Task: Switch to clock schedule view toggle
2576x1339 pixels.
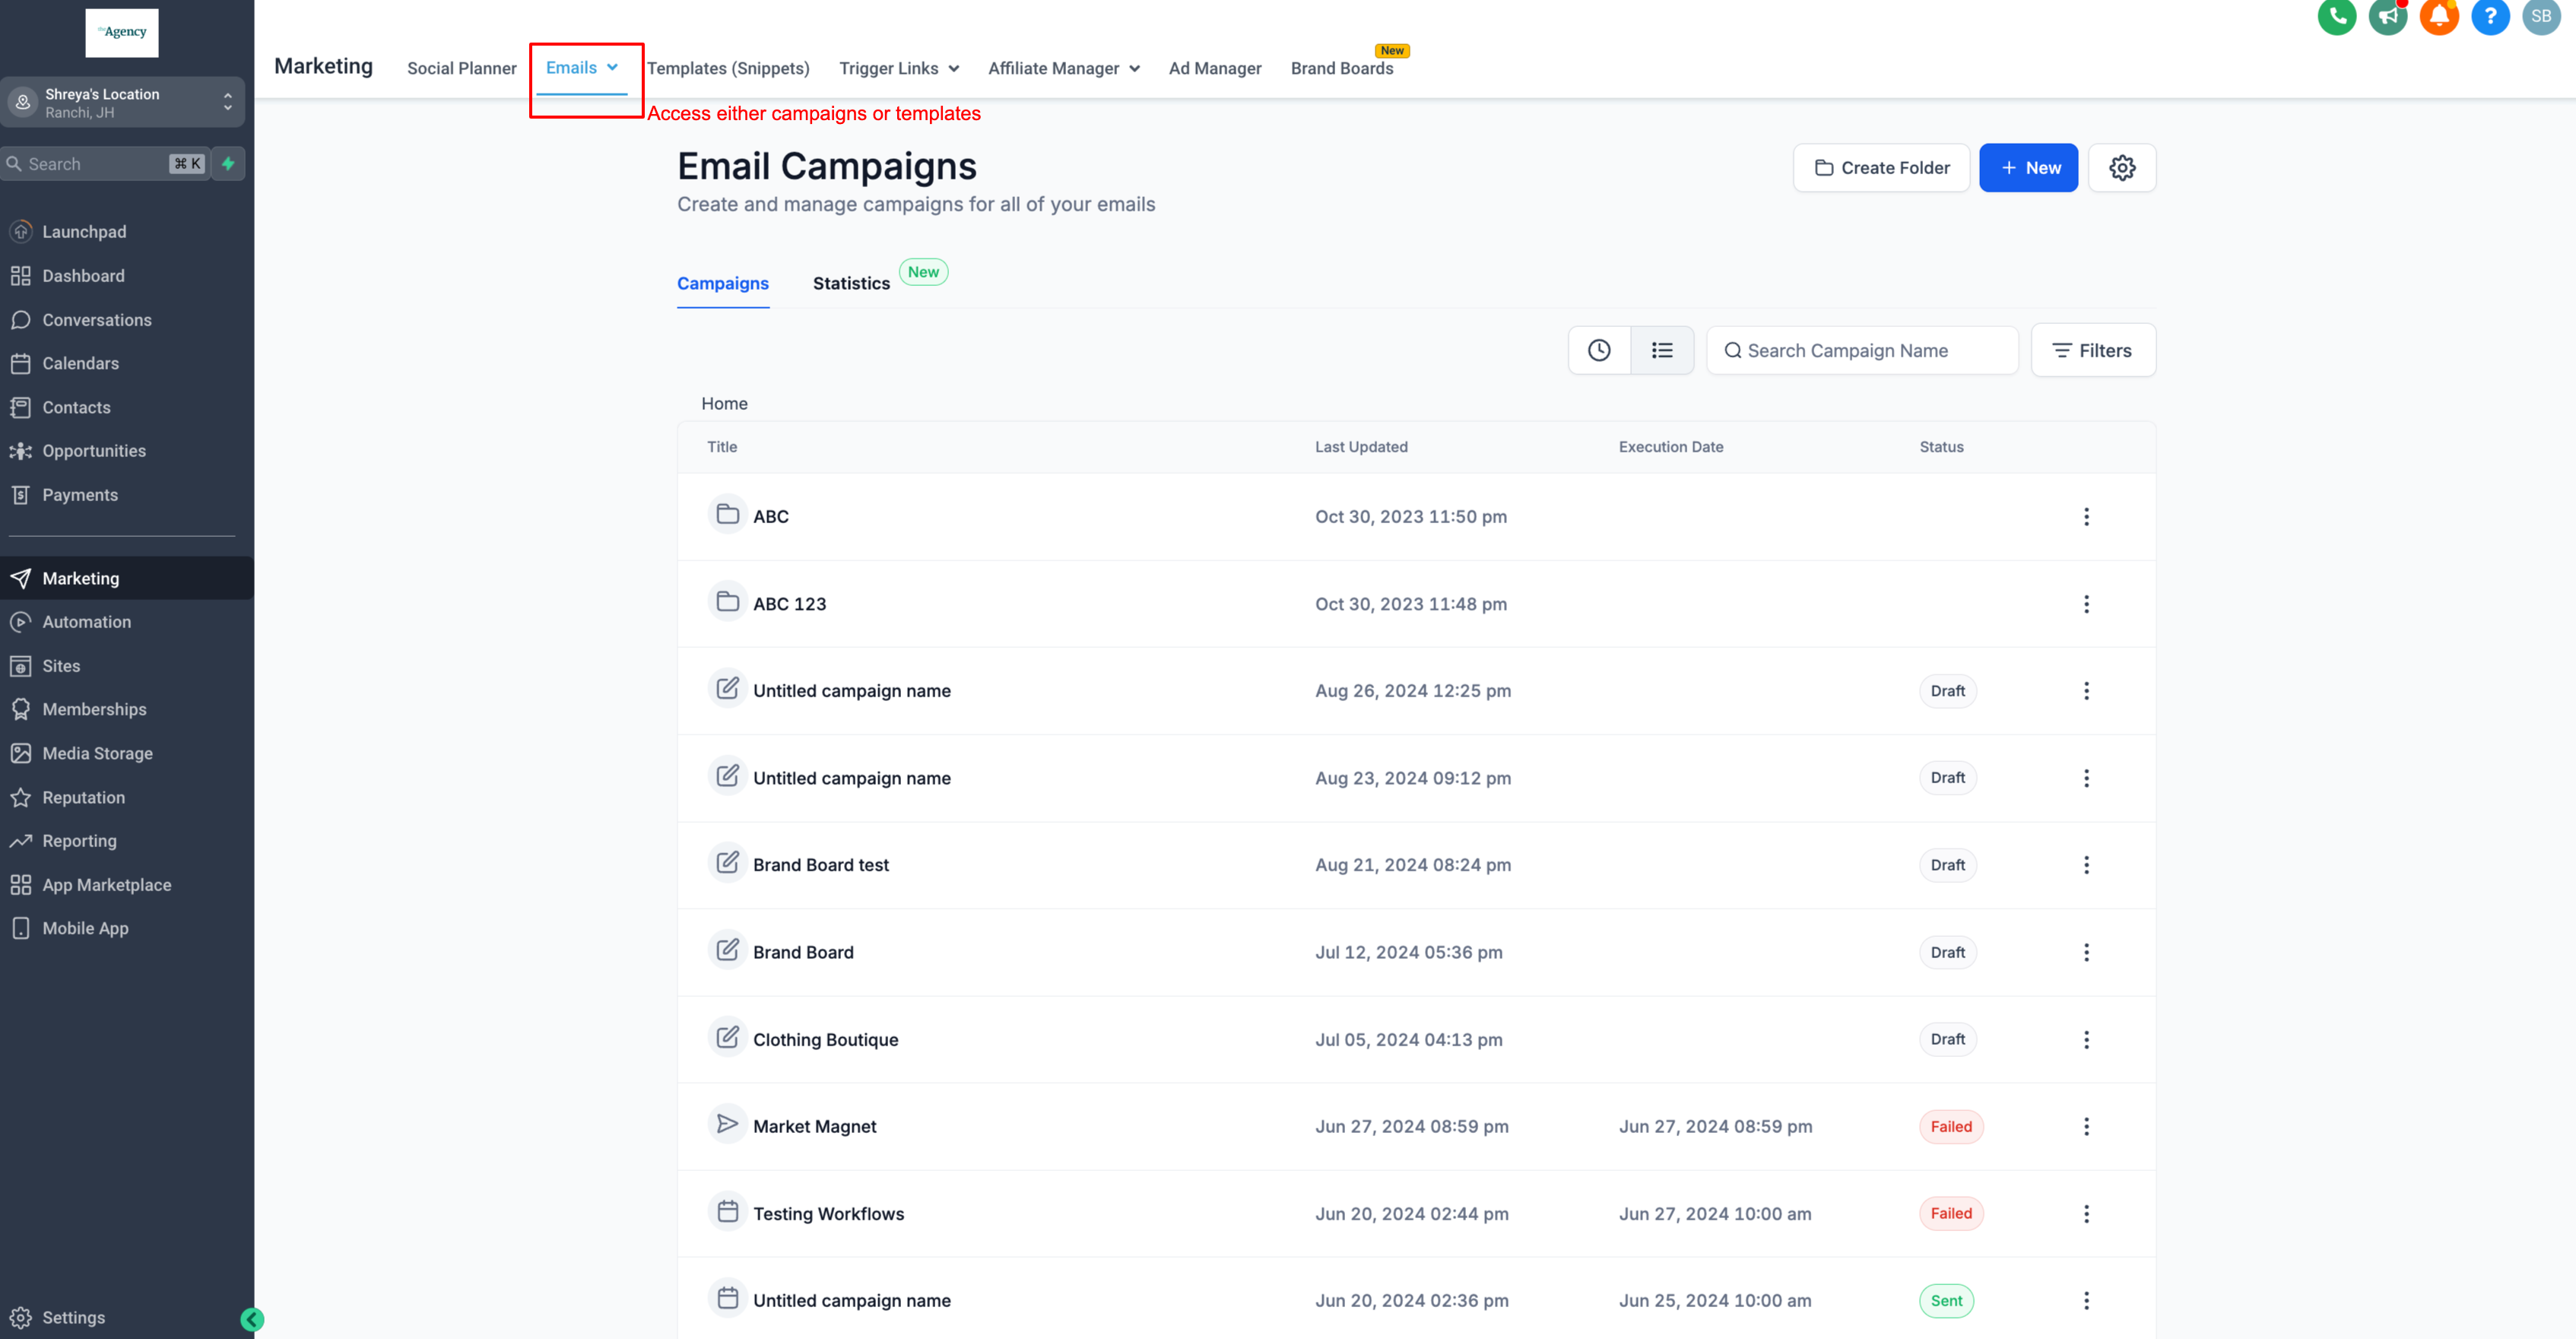Action: click(1599, 350)
